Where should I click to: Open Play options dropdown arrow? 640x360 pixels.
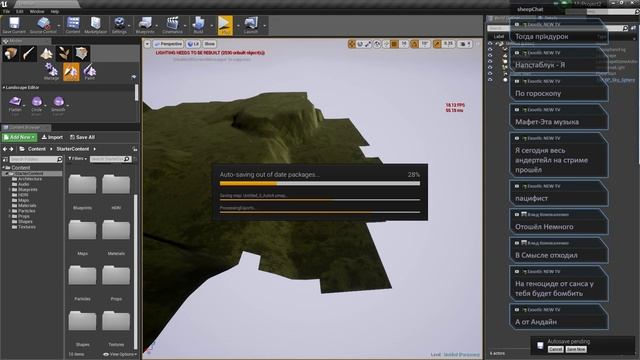[x=237, y=25]
